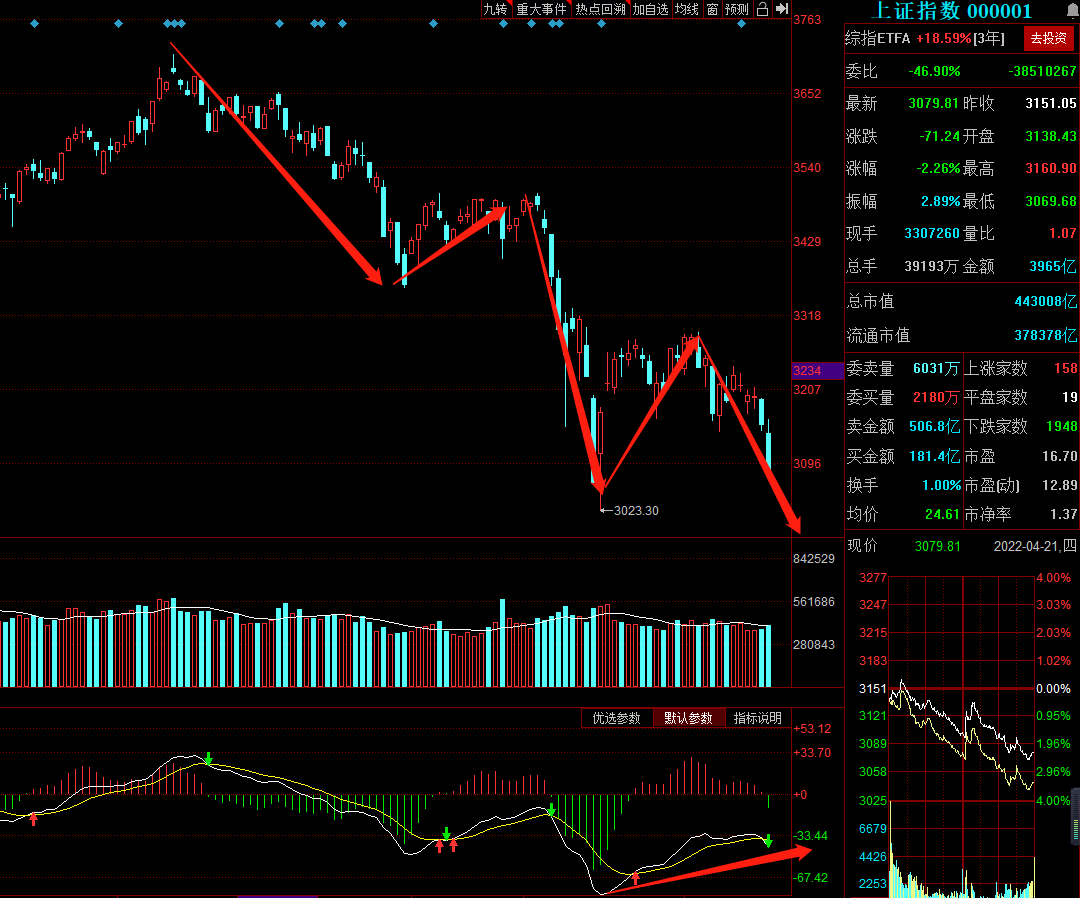Click the 842529 volume axis label
Screen dimensions: 1080x898
[813, 558]
